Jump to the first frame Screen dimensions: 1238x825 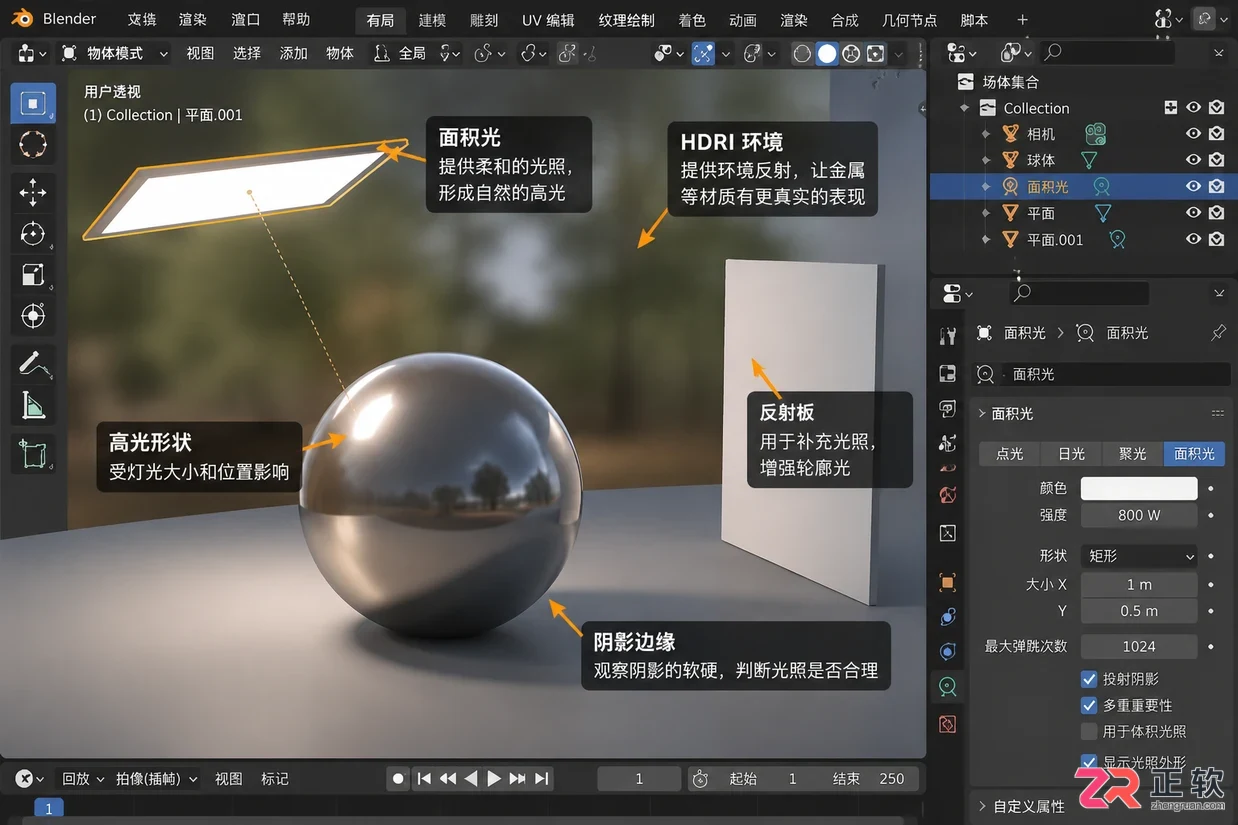[424, 778]
